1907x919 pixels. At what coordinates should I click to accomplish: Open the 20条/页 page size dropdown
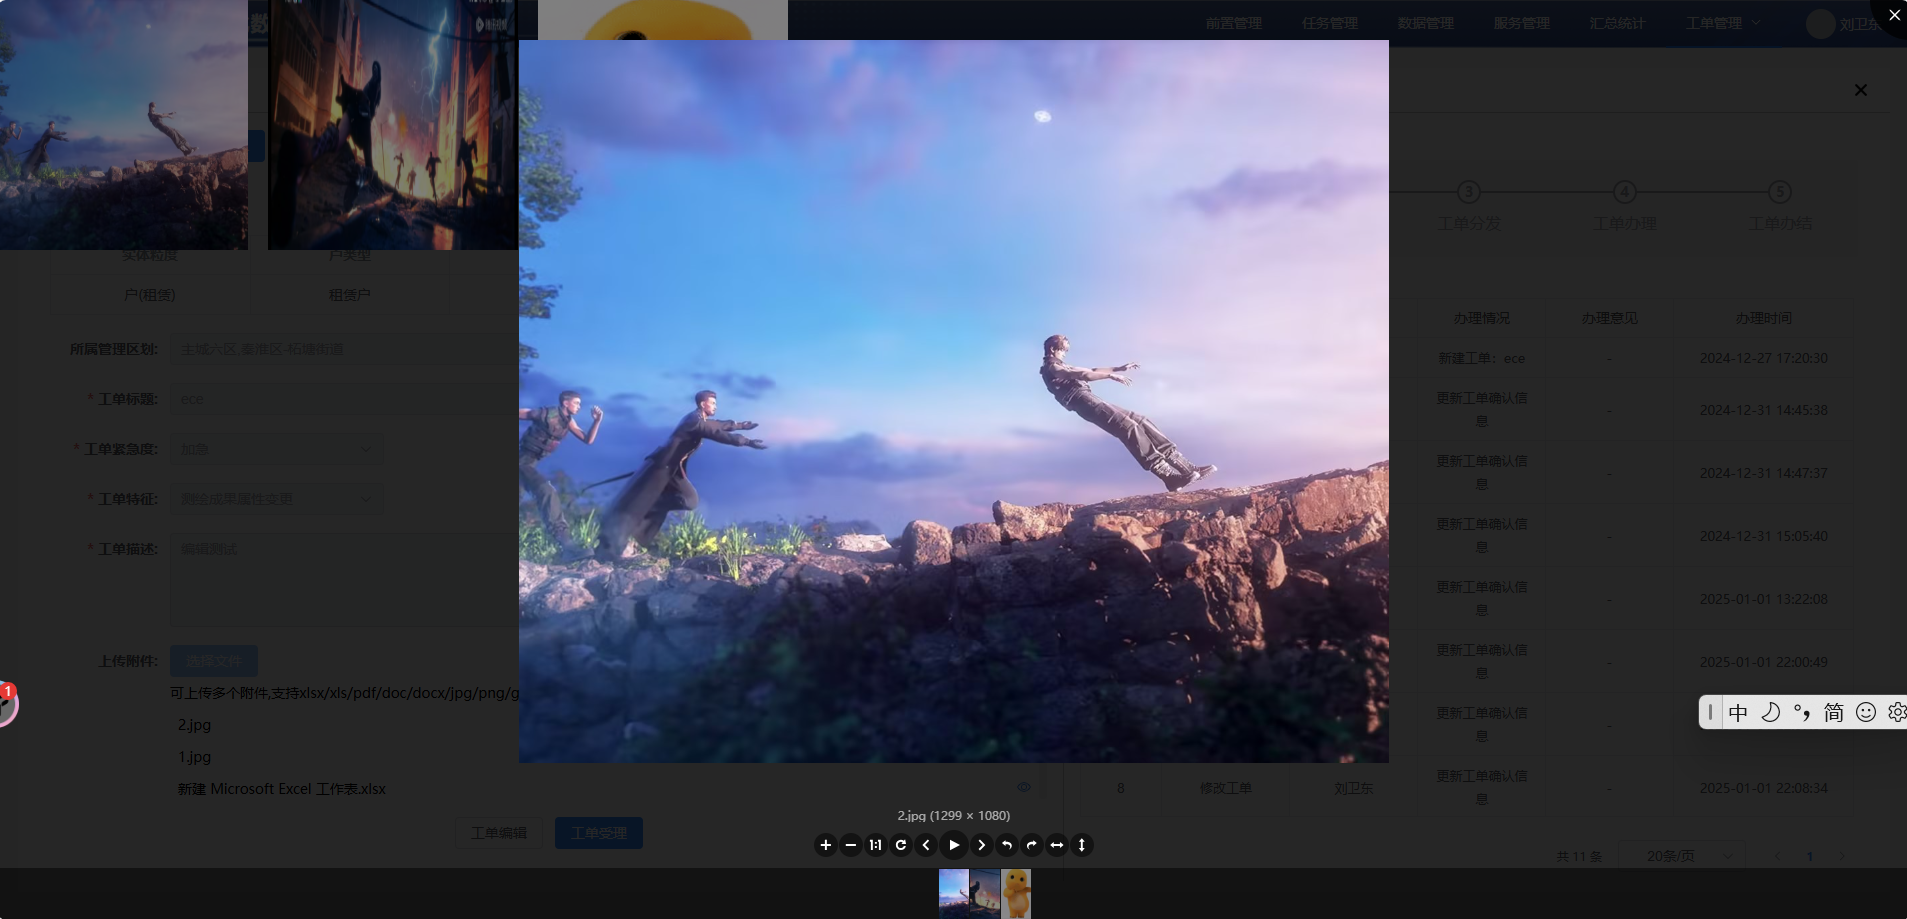click(1681, 856)
